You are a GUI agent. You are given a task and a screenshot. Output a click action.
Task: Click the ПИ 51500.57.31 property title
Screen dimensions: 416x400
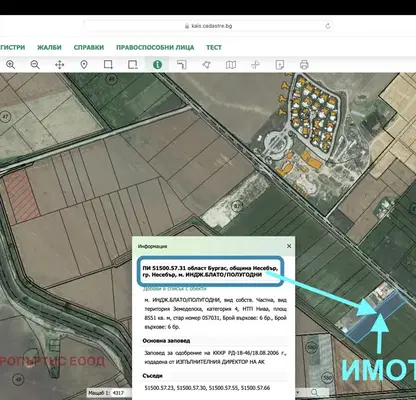(x=210, y=271)
